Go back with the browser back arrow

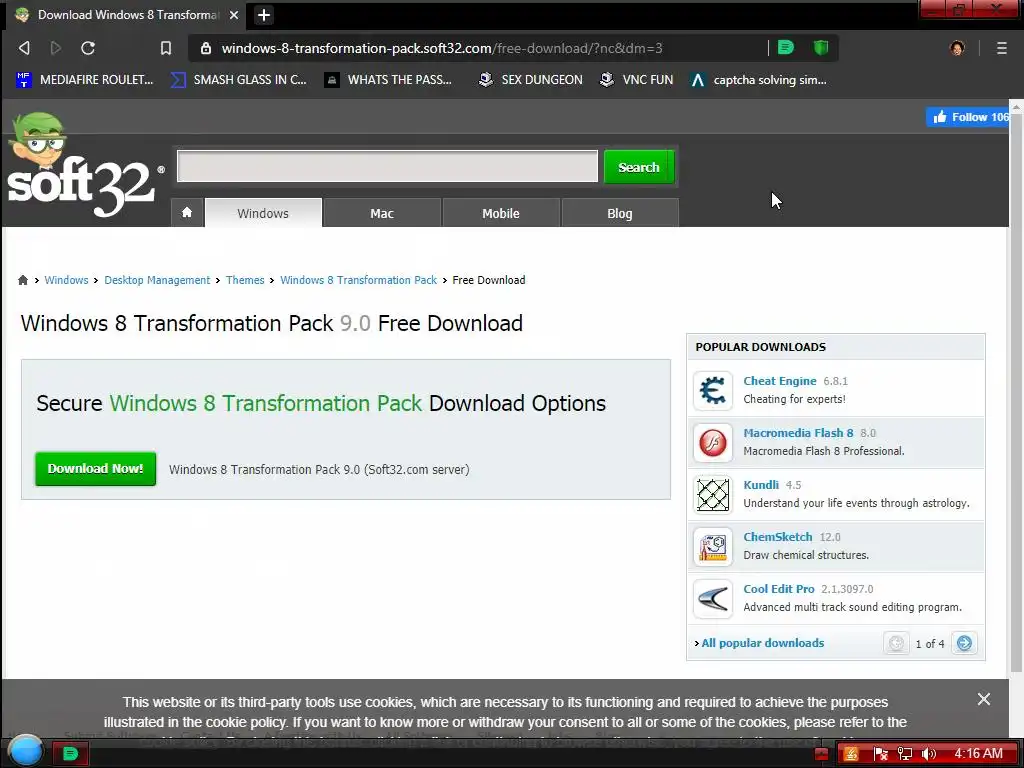click(24, 48)
